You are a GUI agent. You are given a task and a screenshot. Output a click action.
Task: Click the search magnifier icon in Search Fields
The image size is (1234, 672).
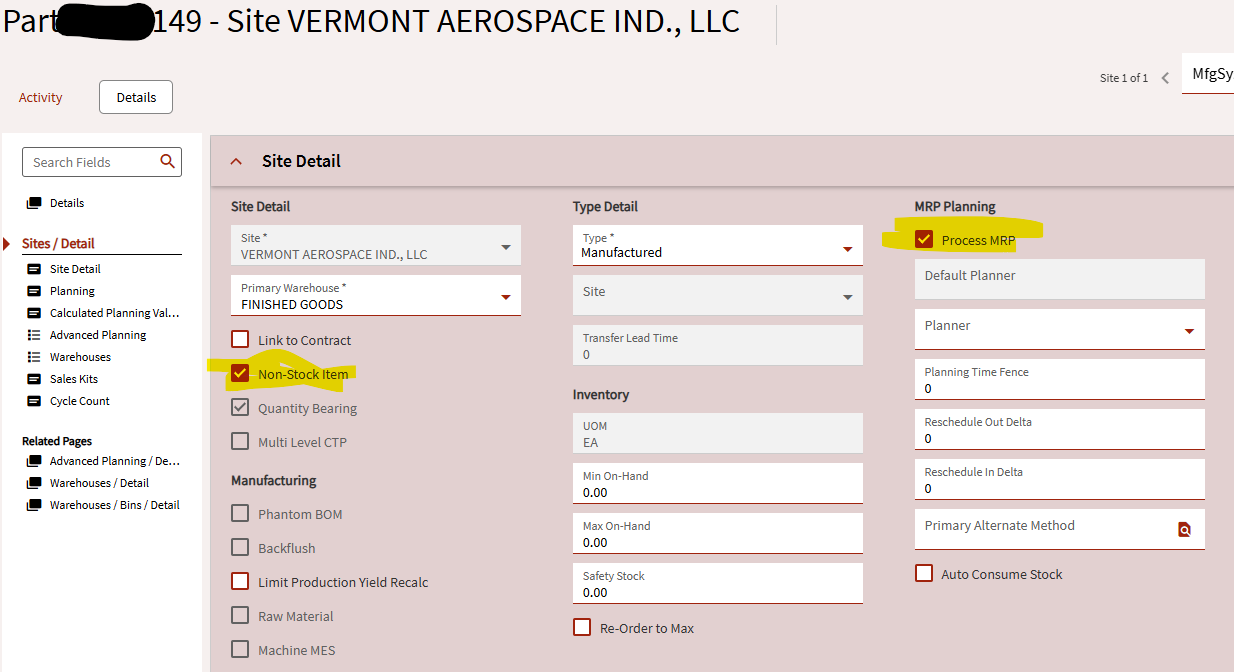tap(167, 161)
